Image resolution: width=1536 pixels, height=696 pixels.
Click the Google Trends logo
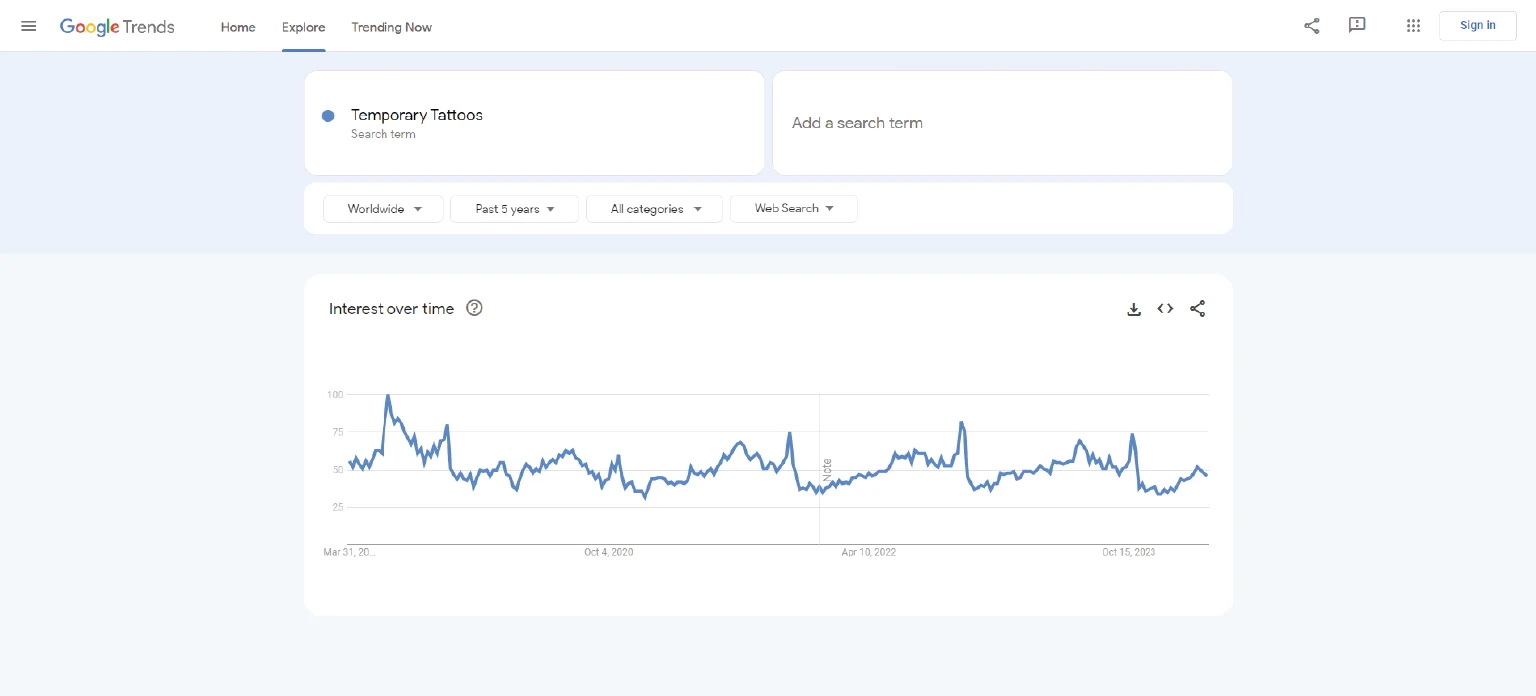[x=117, y=27]
